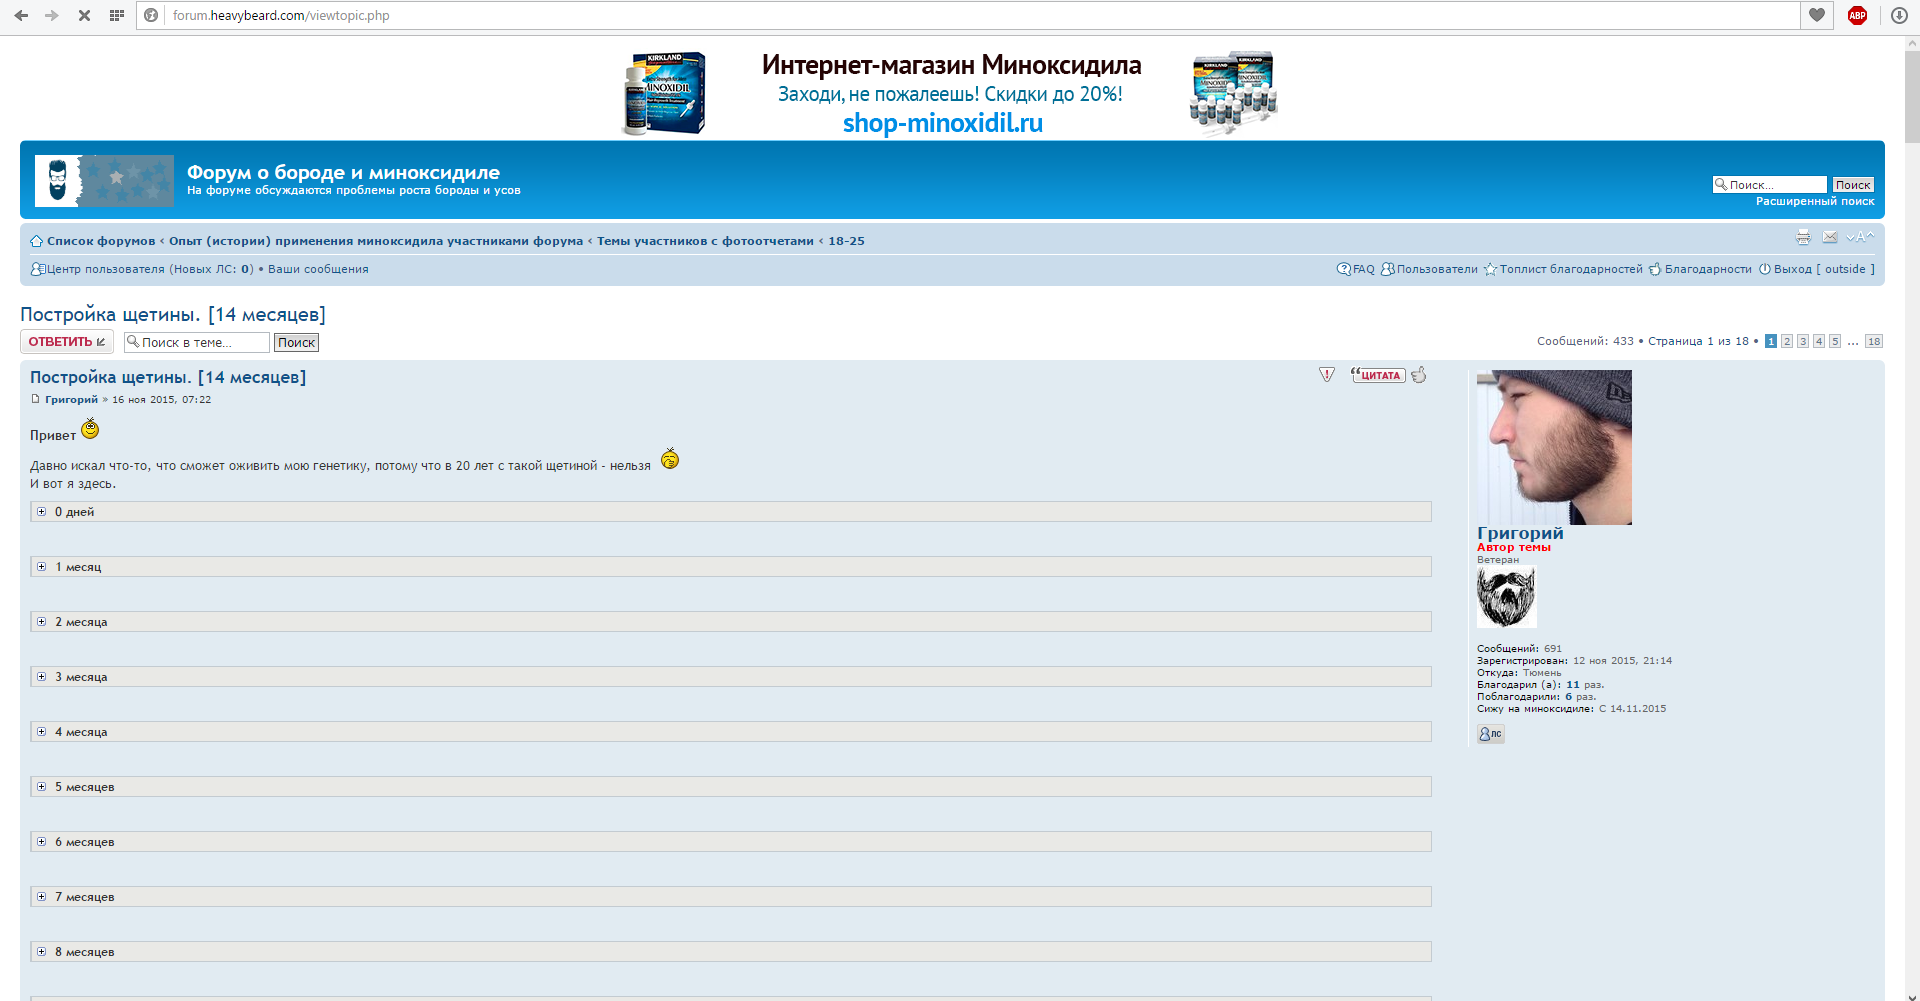Focus the header Поиск search field
Screen dimensions: 1920x1001
[1770, 185]
